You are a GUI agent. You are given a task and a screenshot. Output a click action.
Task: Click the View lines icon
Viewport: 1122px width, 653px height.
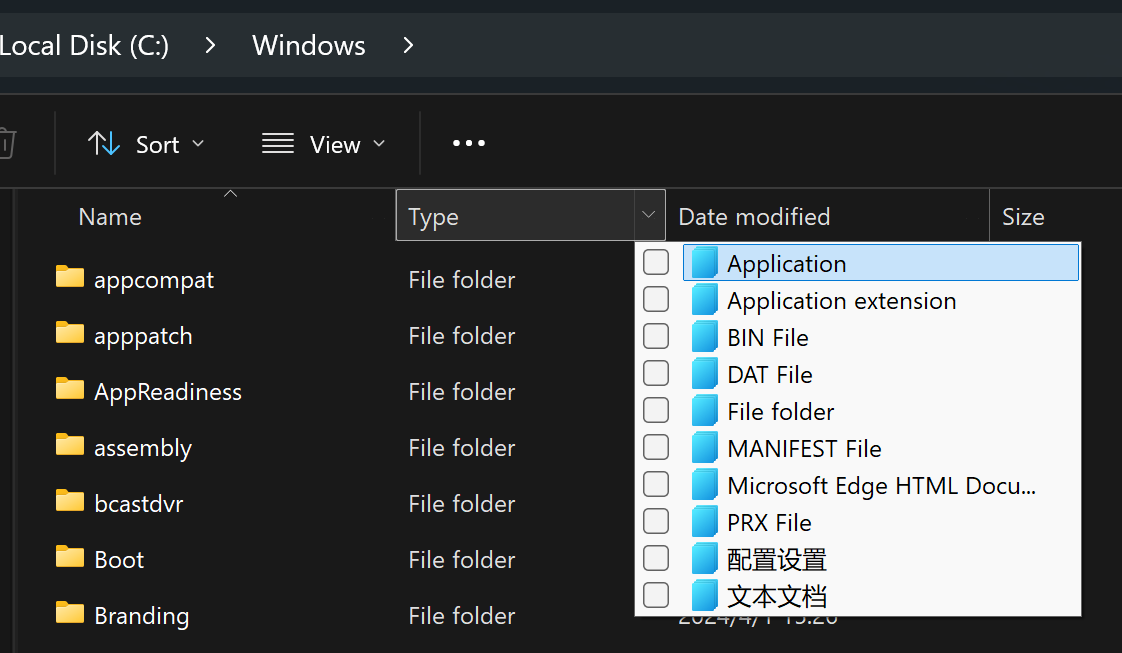(277, 144)
